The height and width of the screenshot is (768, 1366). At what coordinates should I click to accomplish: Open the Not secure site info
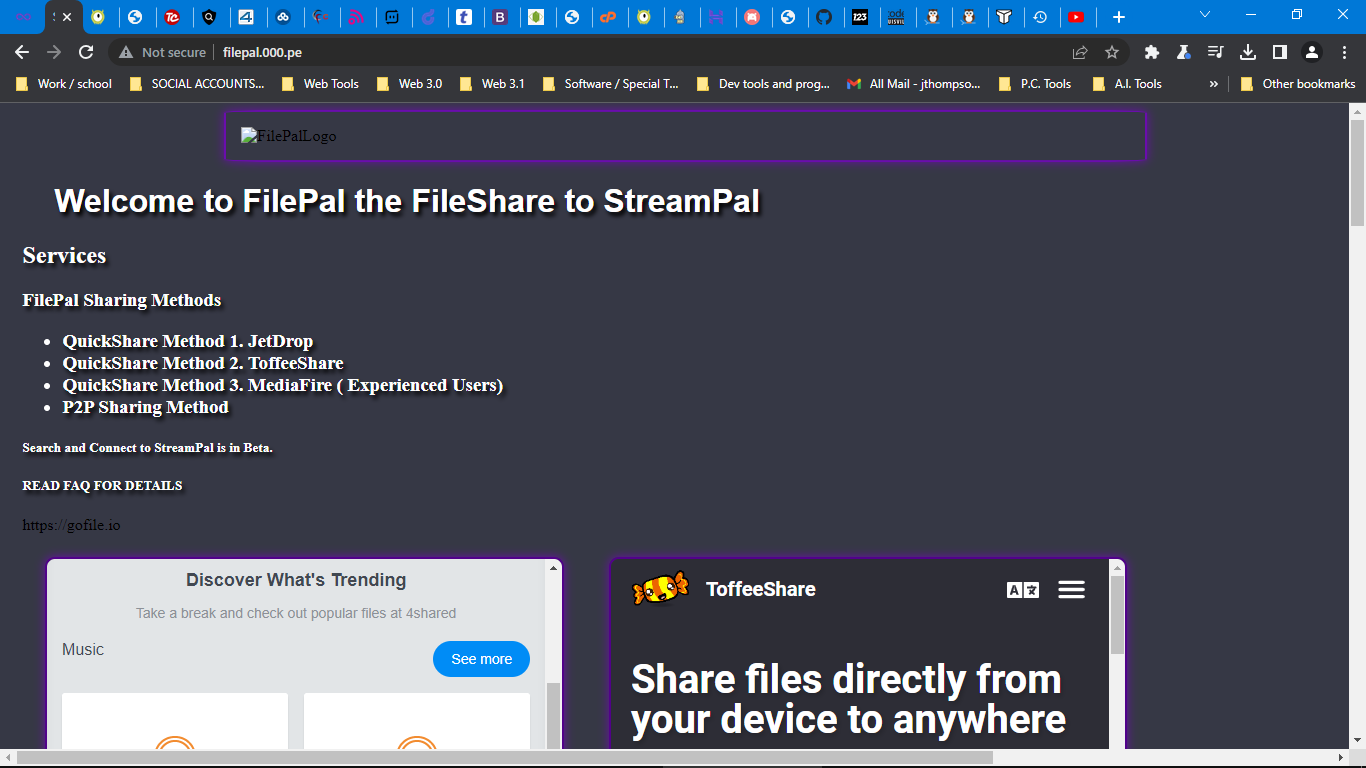coord(162,52)
